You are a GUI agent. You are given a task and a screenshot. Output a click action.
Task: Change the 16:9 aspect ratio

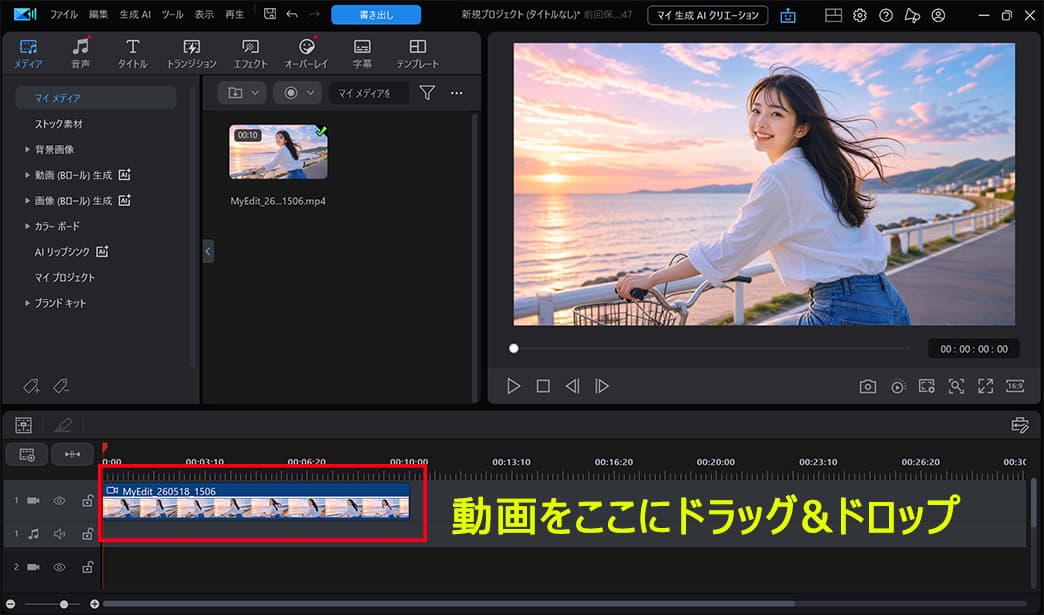point(1015,386)
